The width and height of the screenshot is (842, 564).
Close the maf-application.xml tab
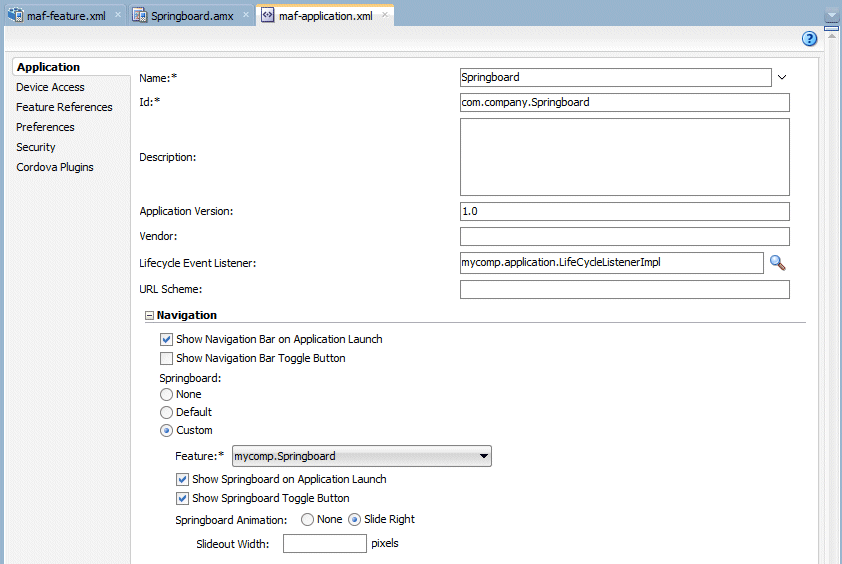384,15
